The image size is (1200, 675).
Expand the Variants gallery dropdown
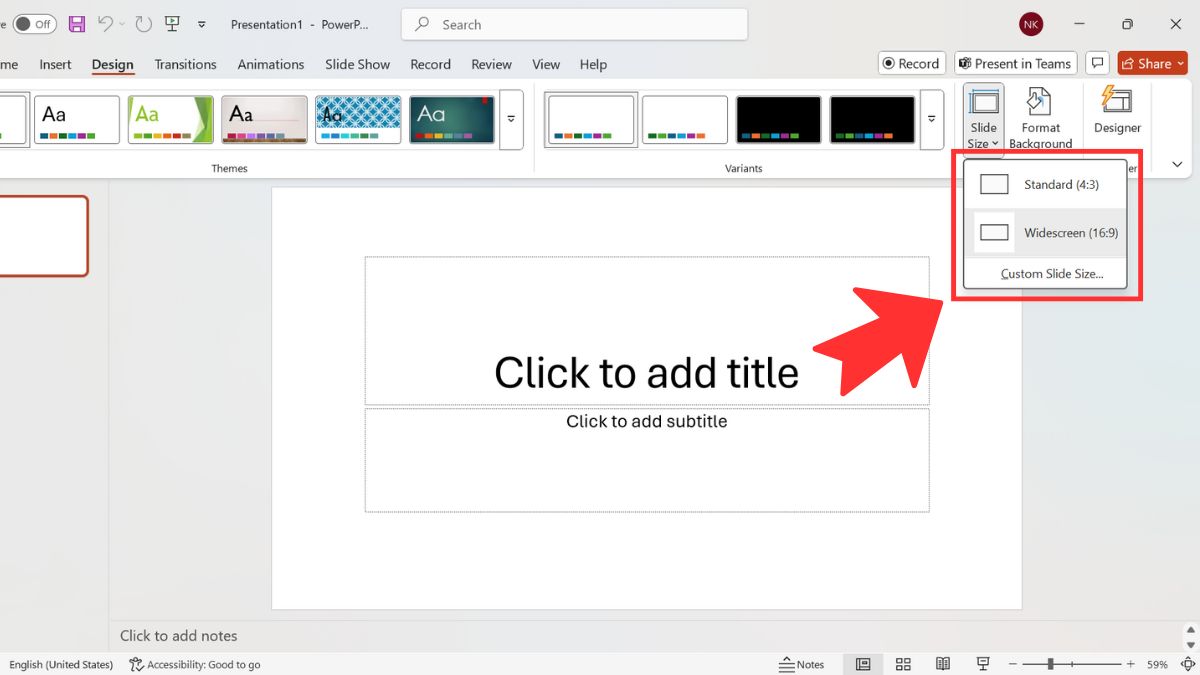pos(931,119)
